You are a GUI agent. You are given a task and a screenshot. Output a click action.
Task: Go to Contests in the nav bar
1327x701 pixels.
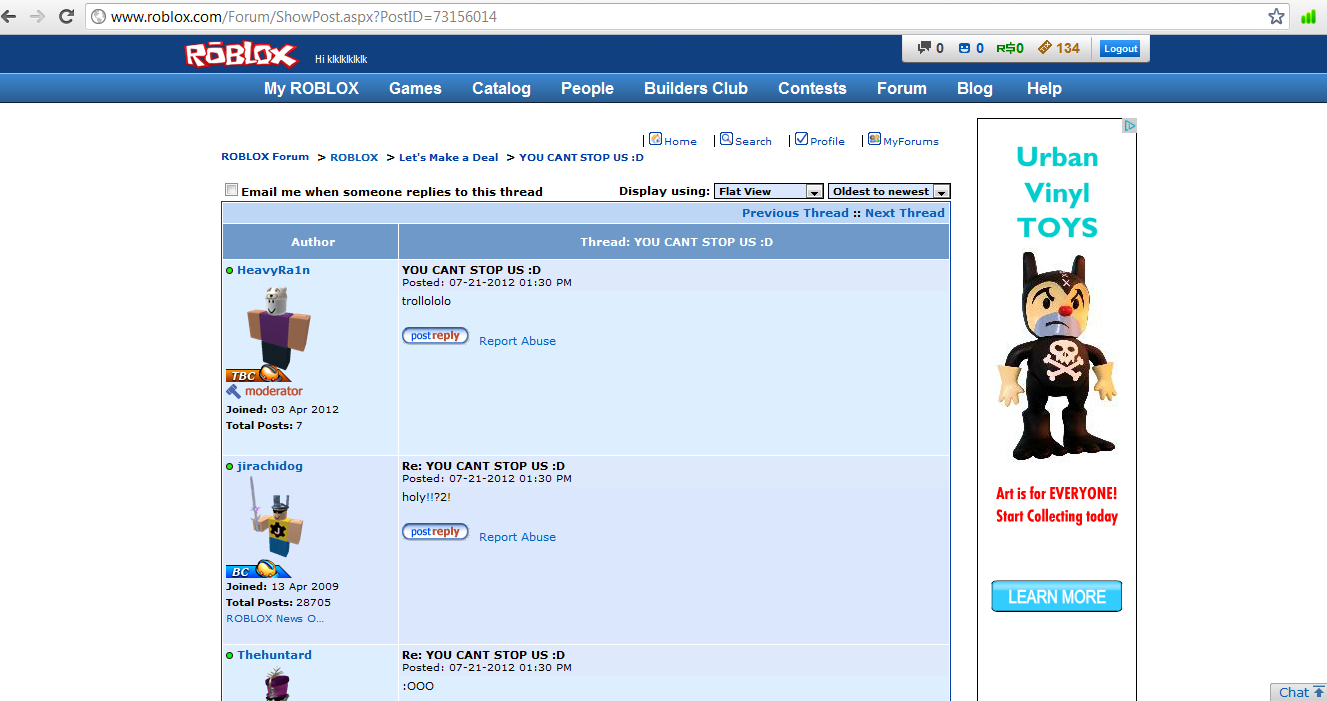(x=812, y=88)
